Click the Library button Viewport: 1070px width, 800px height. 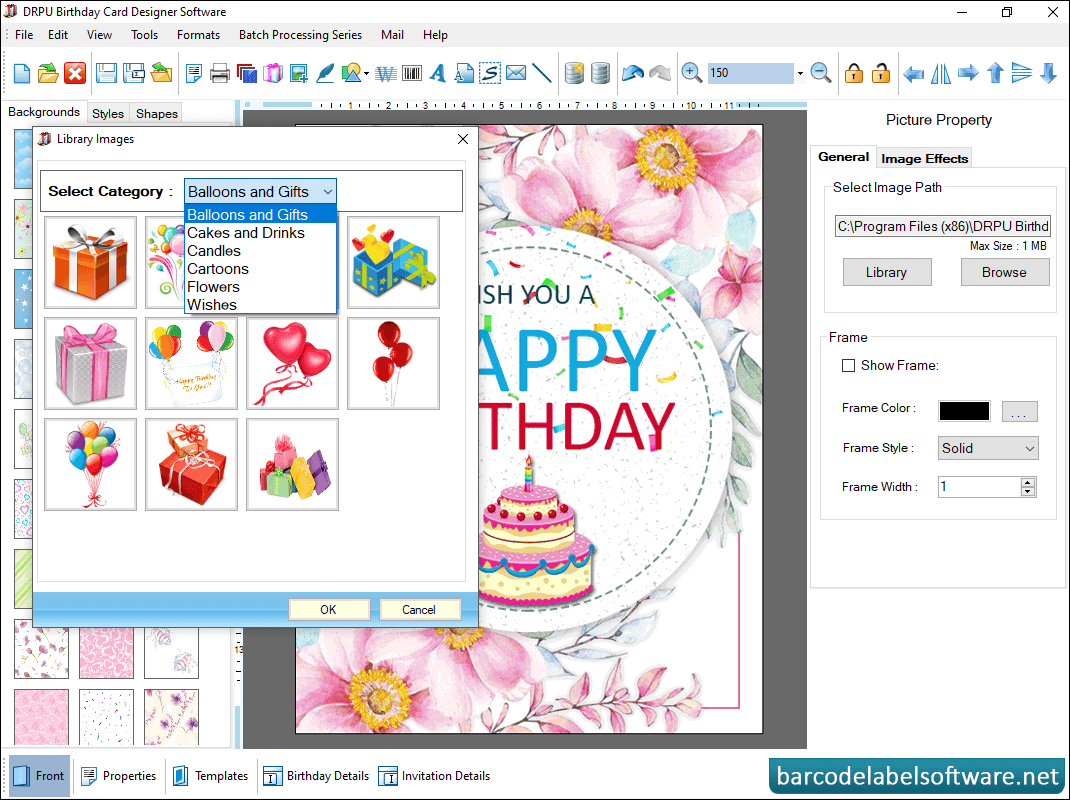[x=886, y=272]
